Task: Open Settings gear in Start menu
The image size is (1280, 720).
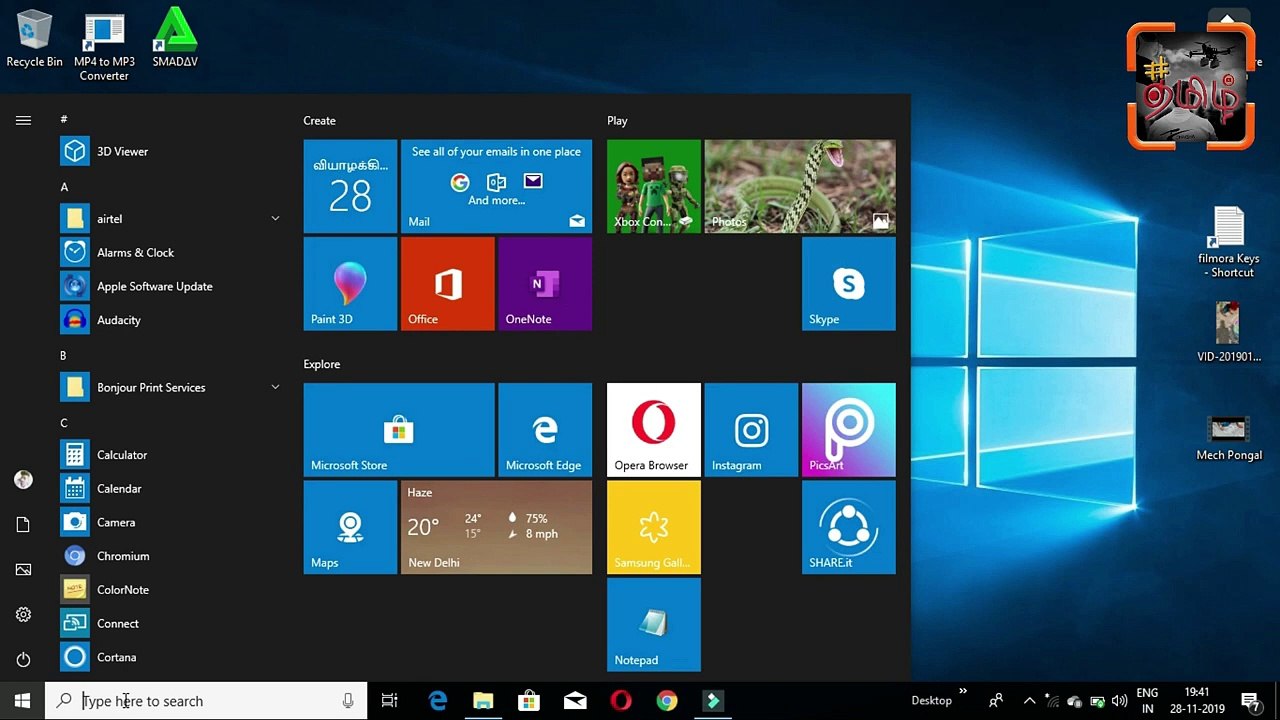Action: click(x=23, y=615)
